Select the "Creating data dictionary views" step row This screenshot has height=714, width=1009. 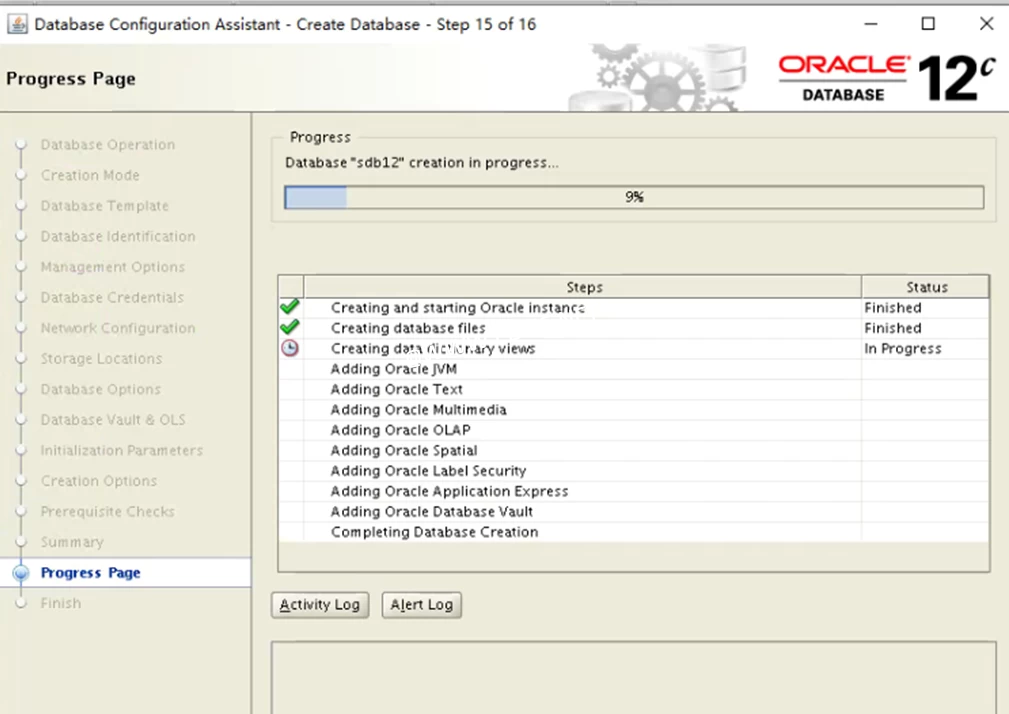coord(634,349)
